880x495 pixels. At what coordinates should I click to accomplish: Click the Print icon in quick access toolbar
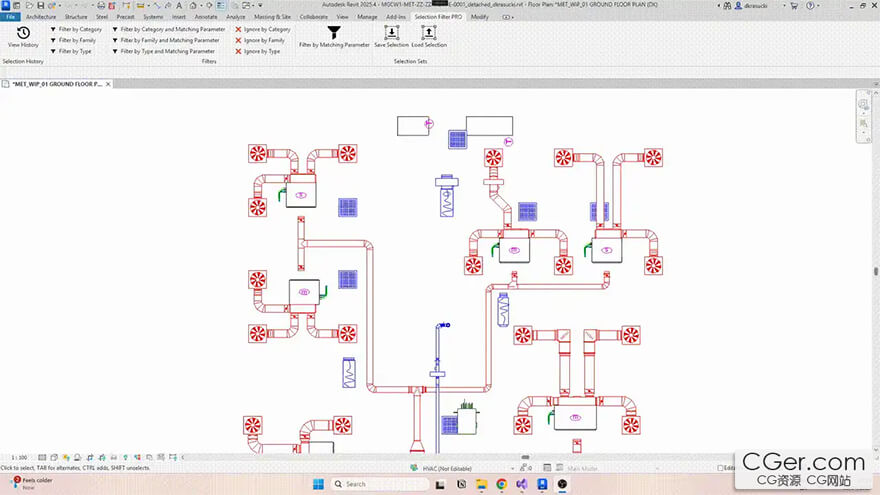coord(101,6)
